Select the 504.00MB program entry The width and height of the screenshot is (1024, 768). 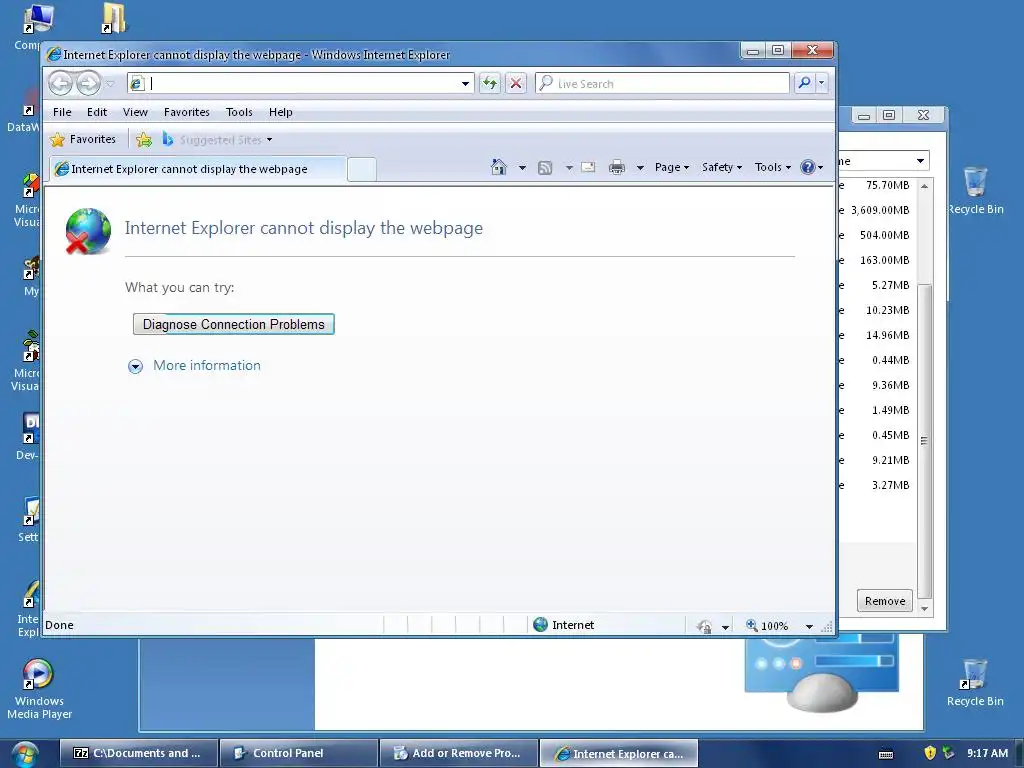(x=875, y=235)
